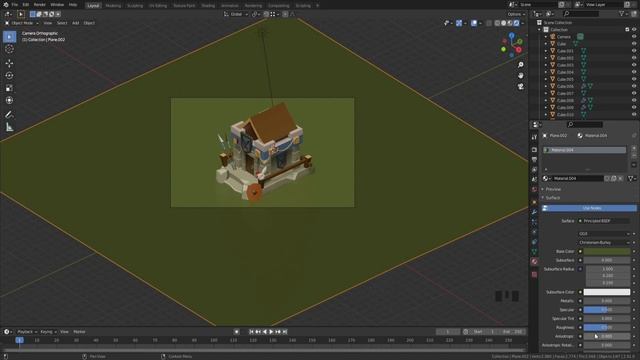Image resolution: width=640 pixels, height=360 pixels.
Task: Toggle camera view icon in viewport
Action: [x=520, y=87]
